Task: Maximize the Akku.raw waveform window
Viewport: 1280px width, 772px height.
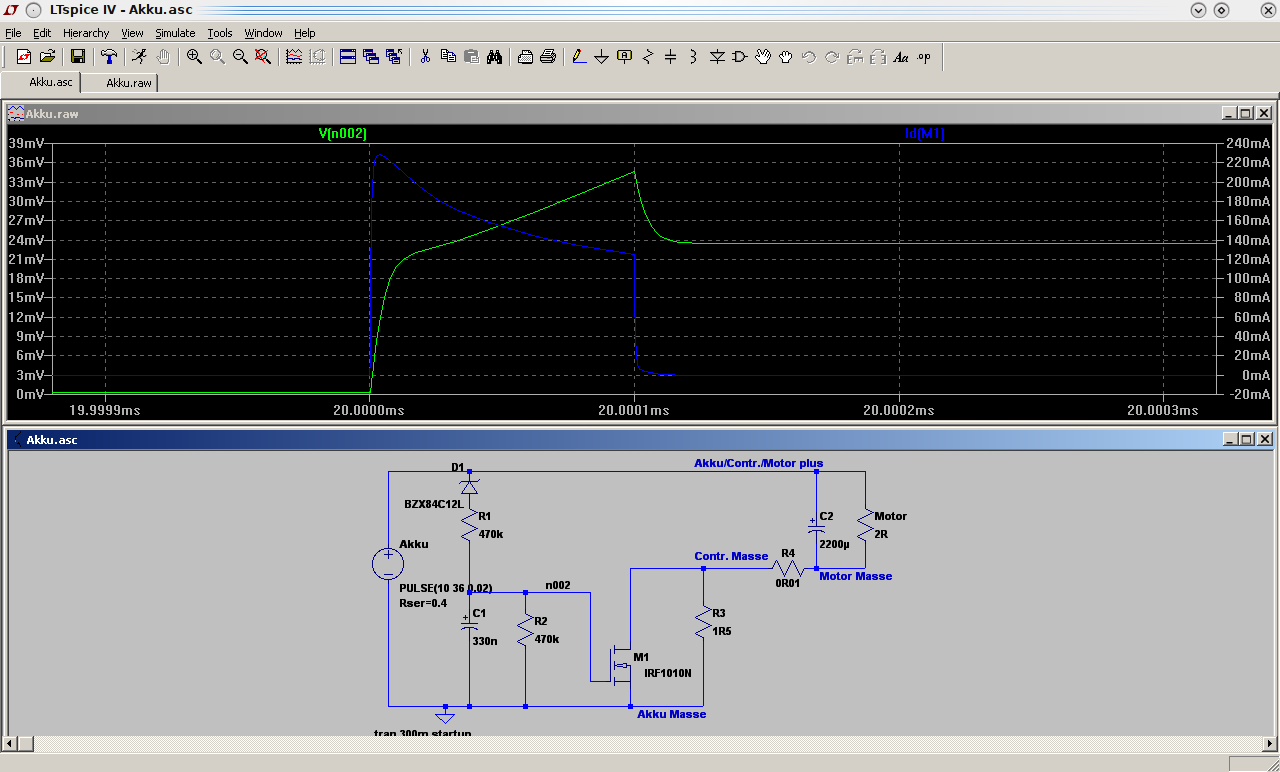Action: [x=1247, y=113]
